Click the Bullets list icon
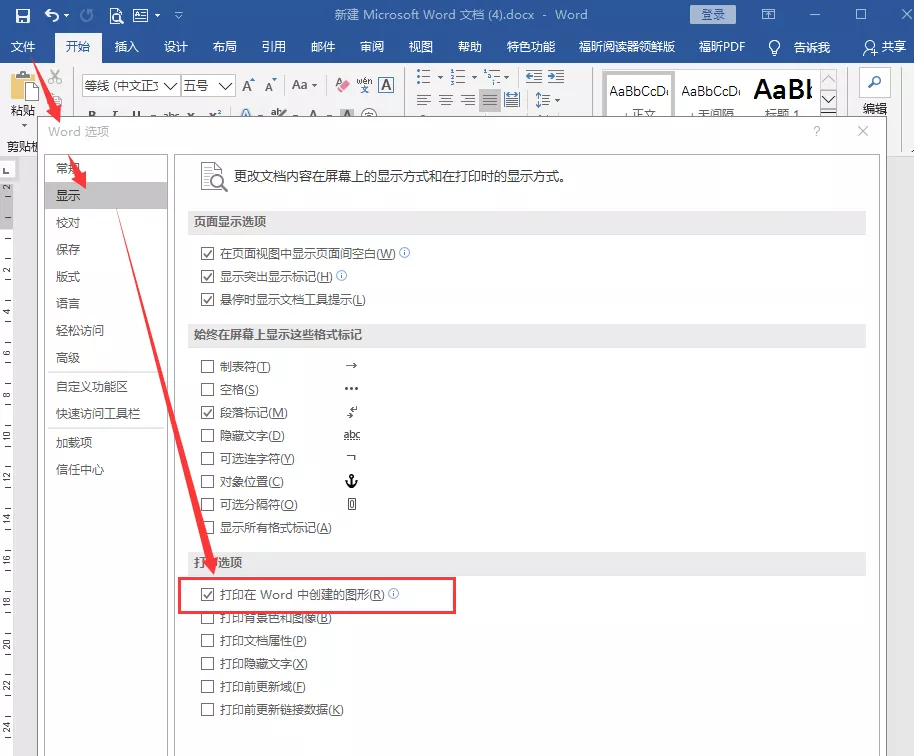The width and height of the screenshot is (914, 756). click(x=424, y=76)
